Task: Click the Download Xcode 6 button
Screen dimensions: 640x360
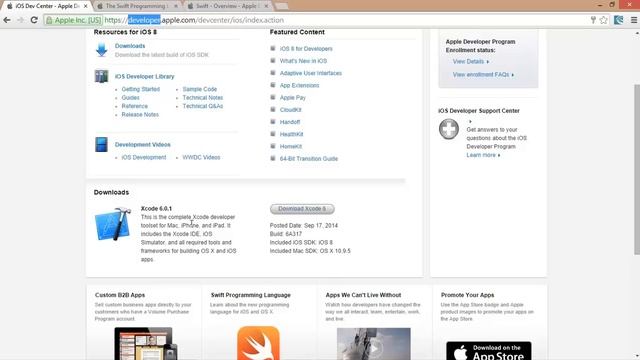Action: (x=302, y=209)
